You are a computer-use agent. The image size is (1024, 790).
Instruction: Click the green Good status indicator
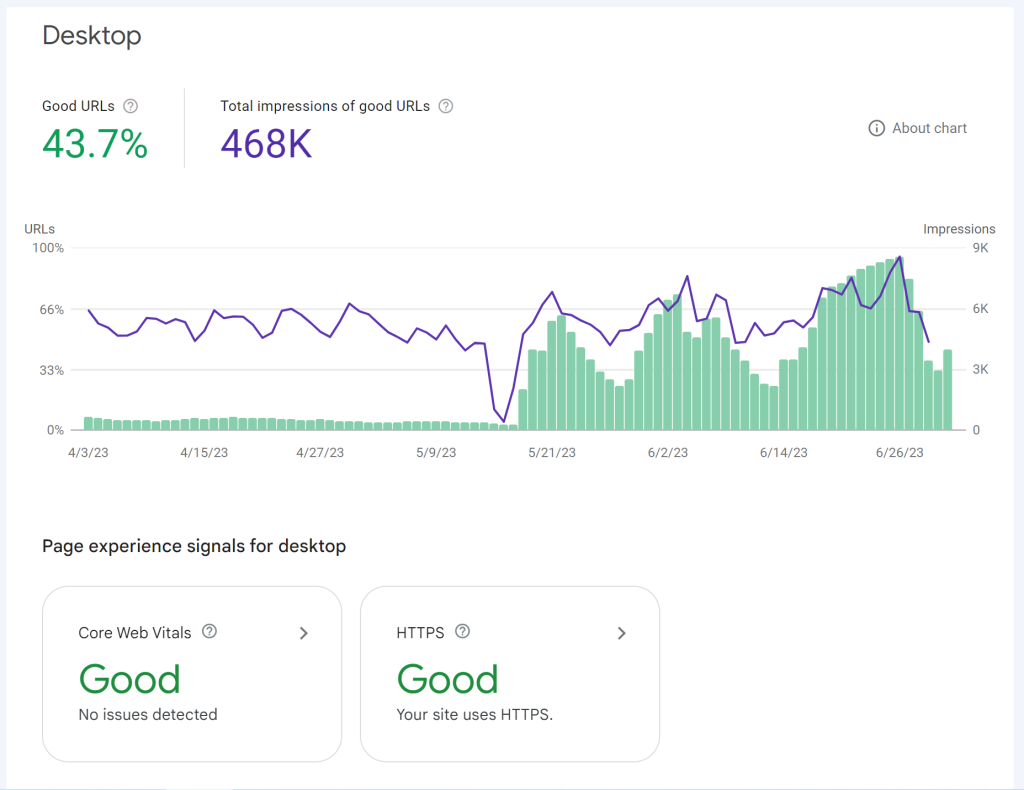129,679
